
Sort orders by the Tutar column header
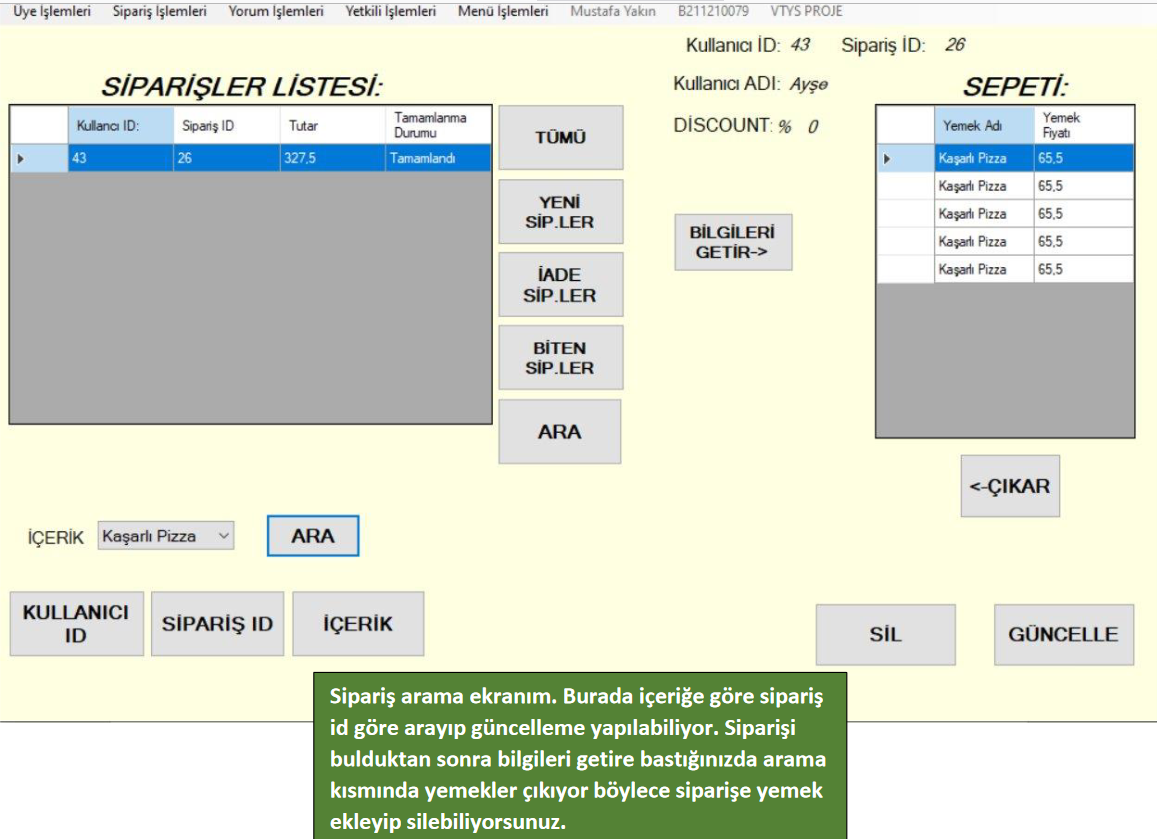click(x=331, y=126)
